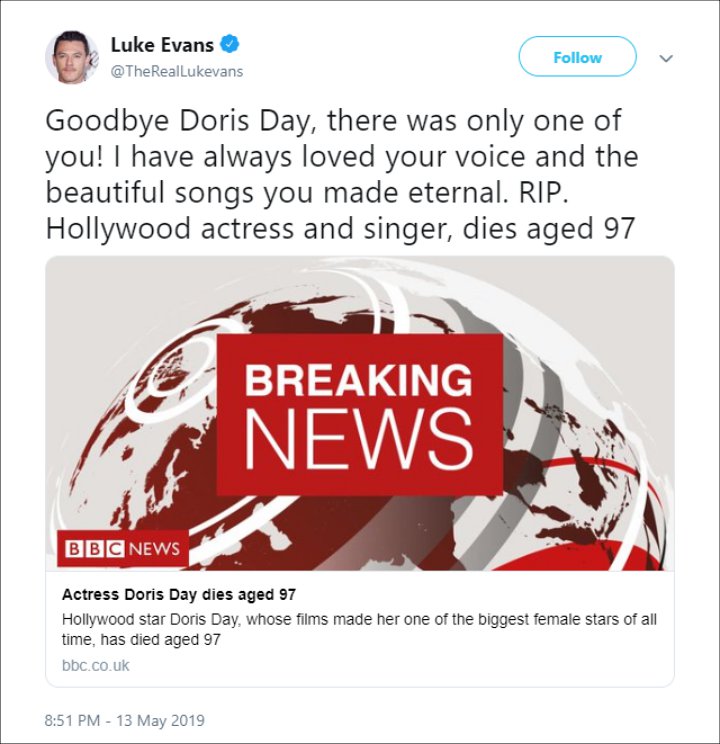Open the 8:51 PM tweet timestamp

(x=72, y=720)
